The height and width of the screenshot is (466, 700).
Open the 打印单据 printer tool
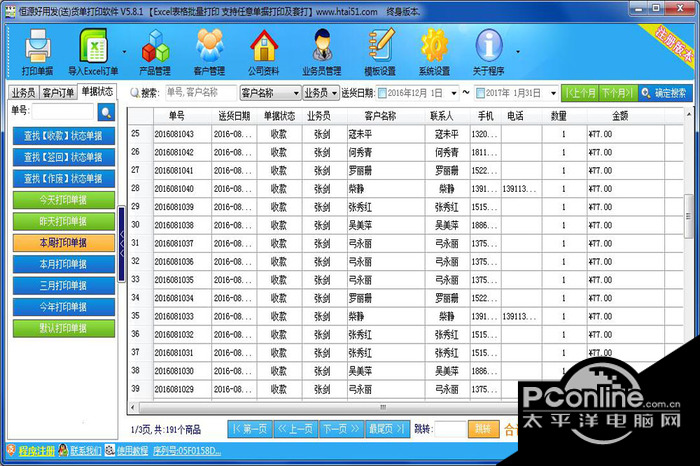pyautogui.click(x=38, y=52)
